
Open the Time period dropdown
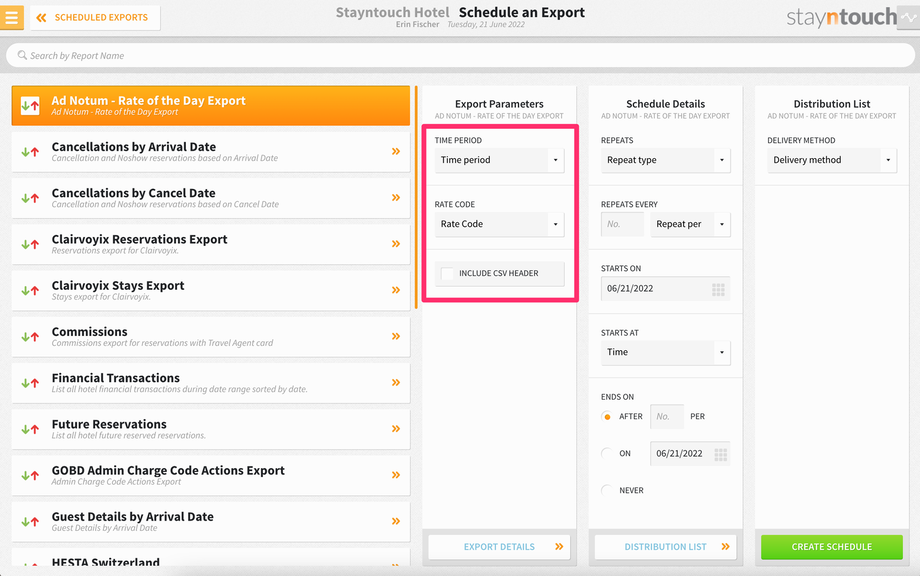click(x=499, y=160)
